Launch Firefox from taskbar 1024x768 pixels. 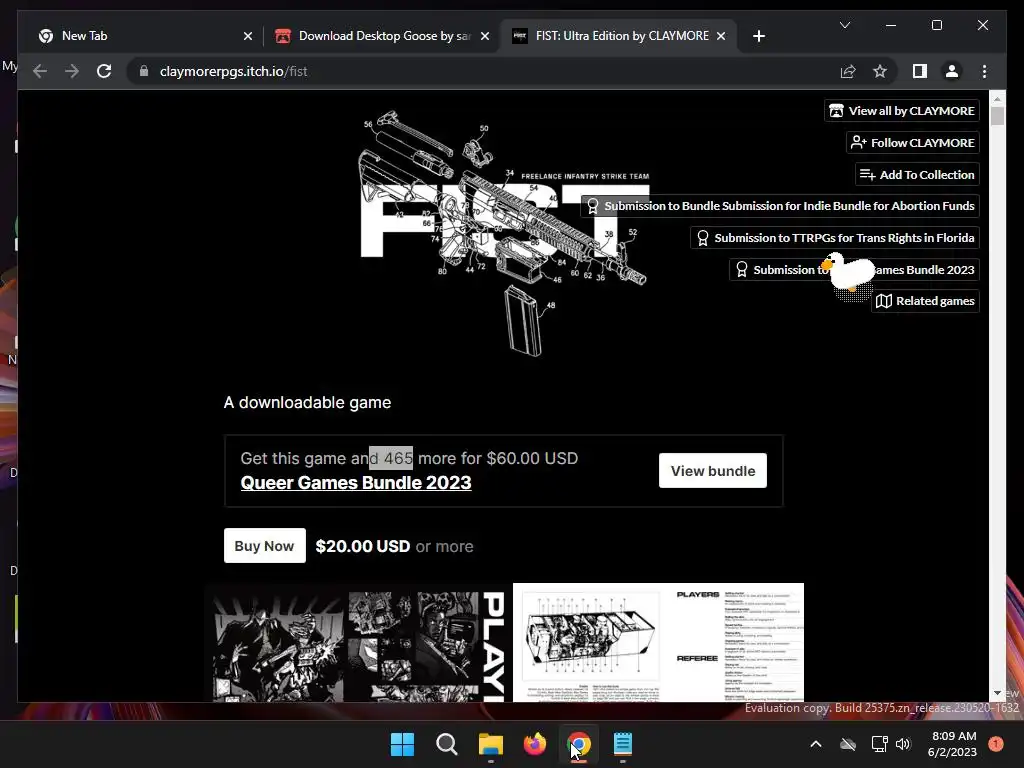pos(535,744)
